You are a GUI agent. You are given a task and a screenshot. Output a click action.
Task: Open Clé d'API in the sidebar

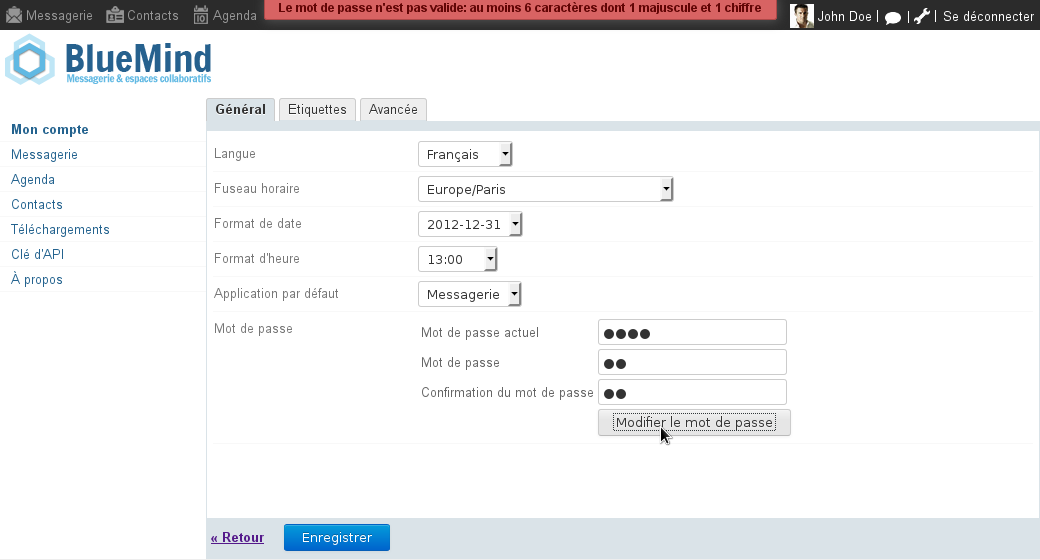click(37, 255)
